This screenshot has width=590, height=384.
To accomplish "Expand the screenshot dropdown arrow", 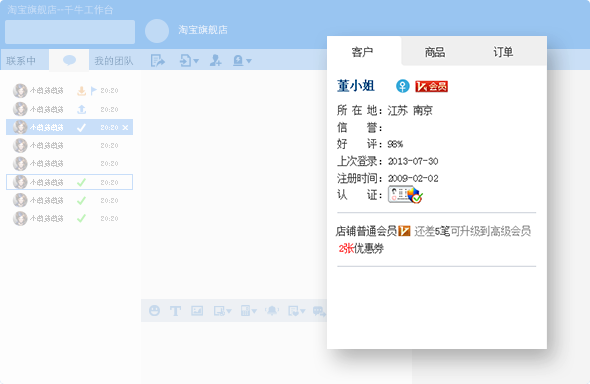I will 229,311.
